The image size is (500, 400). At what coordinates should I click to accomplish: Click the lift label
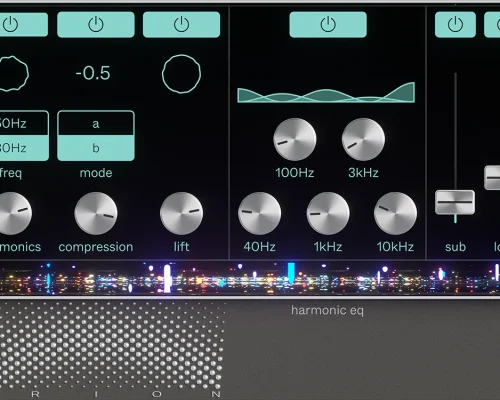click(x=181, y=247)
